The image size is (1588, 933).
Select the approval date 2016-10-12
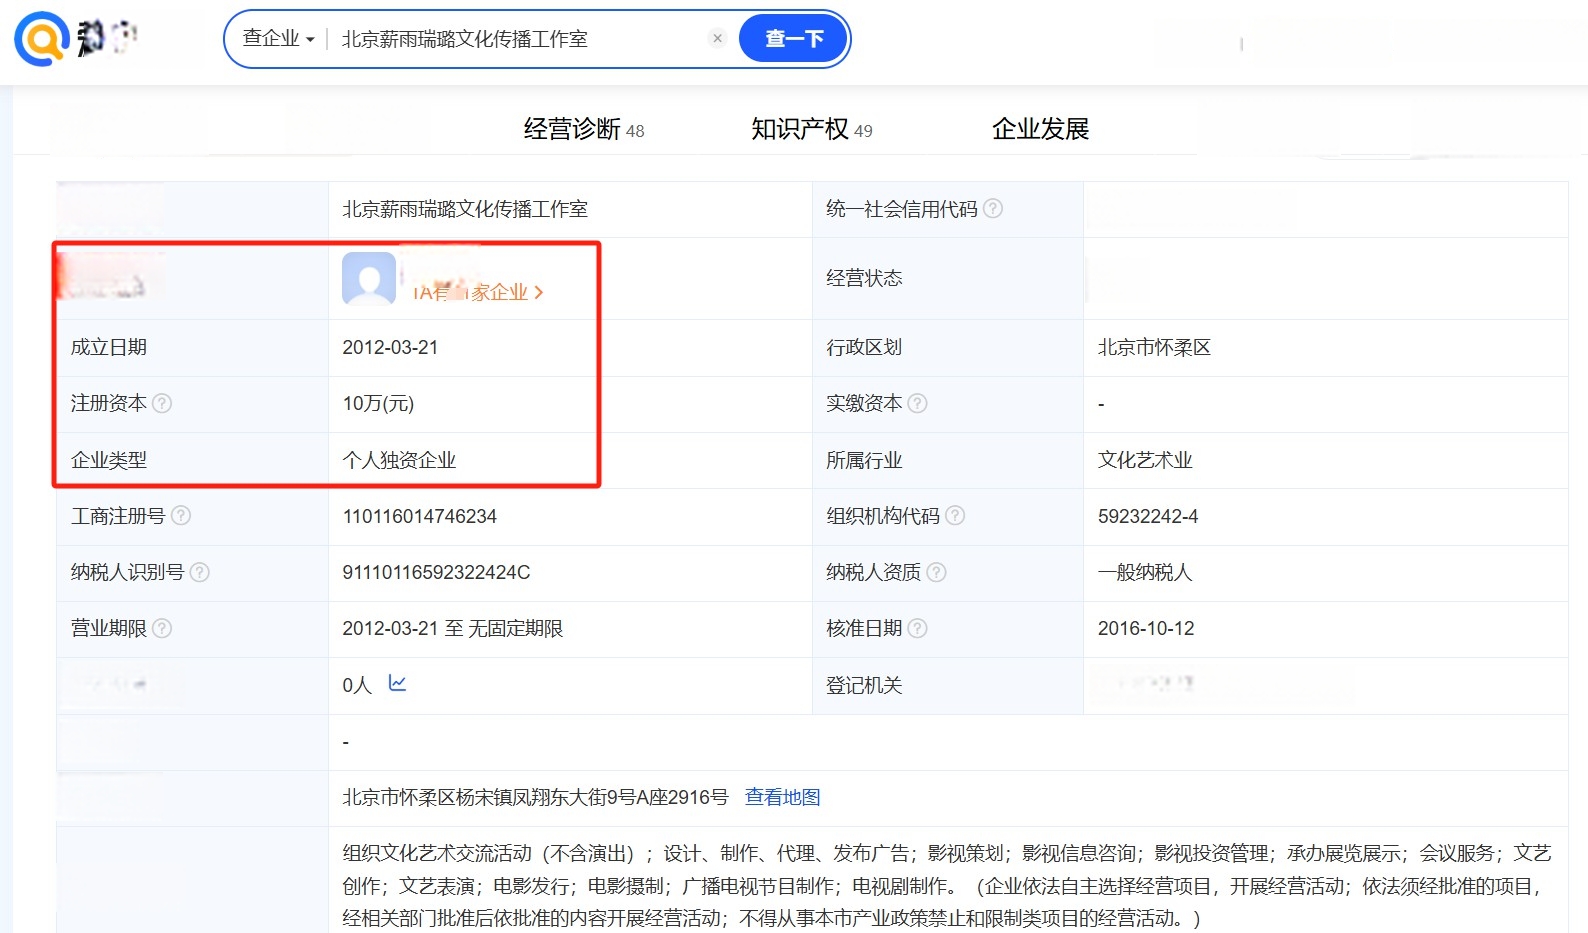(x=1146, y=628)
